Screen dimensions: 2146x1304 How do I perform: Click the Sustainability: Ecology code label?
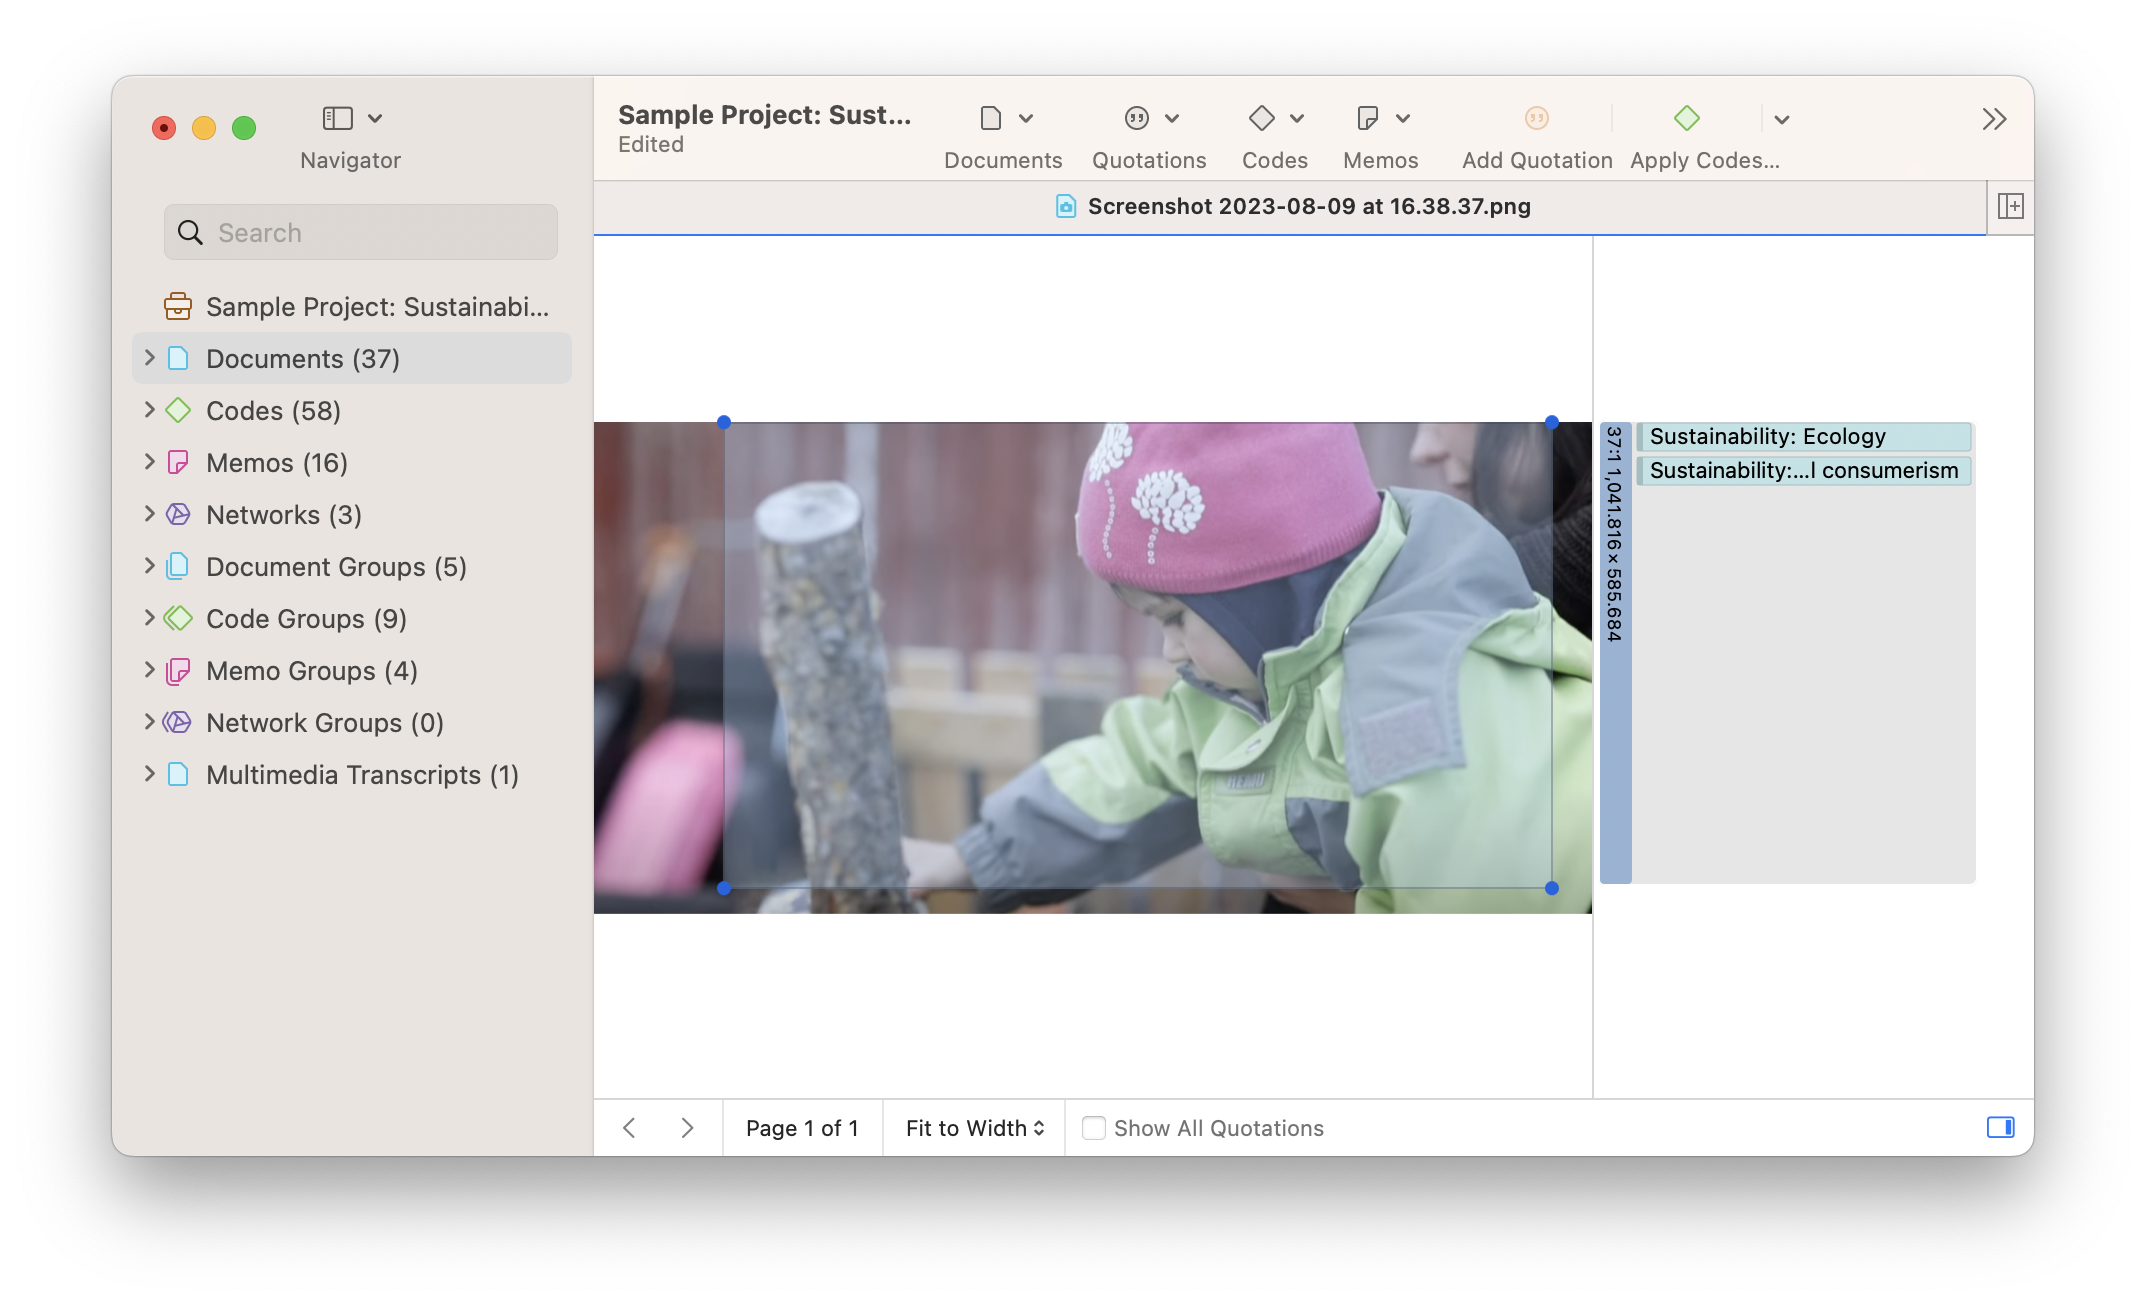click(1803, 435)
